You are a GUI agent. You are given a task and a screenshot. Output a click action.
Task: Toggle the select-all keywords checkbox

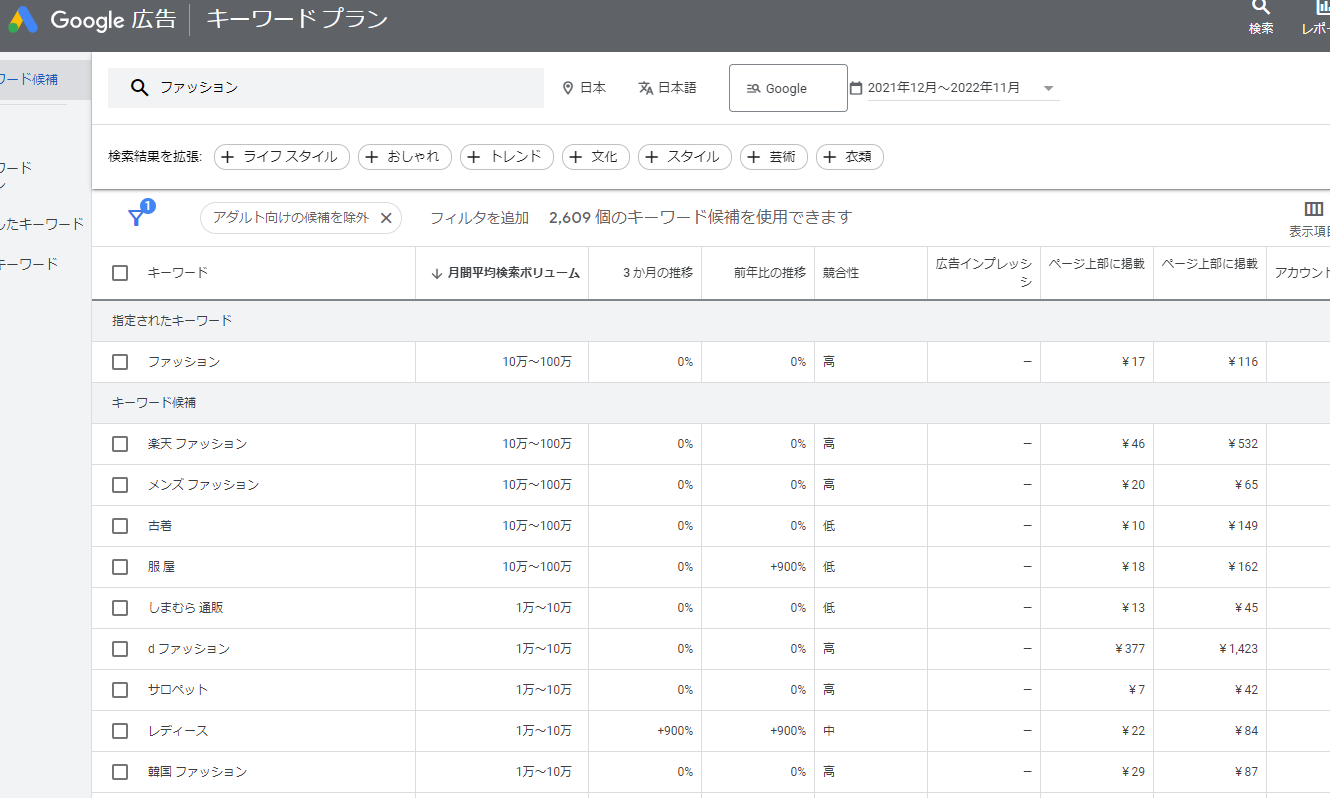[120, 273]
